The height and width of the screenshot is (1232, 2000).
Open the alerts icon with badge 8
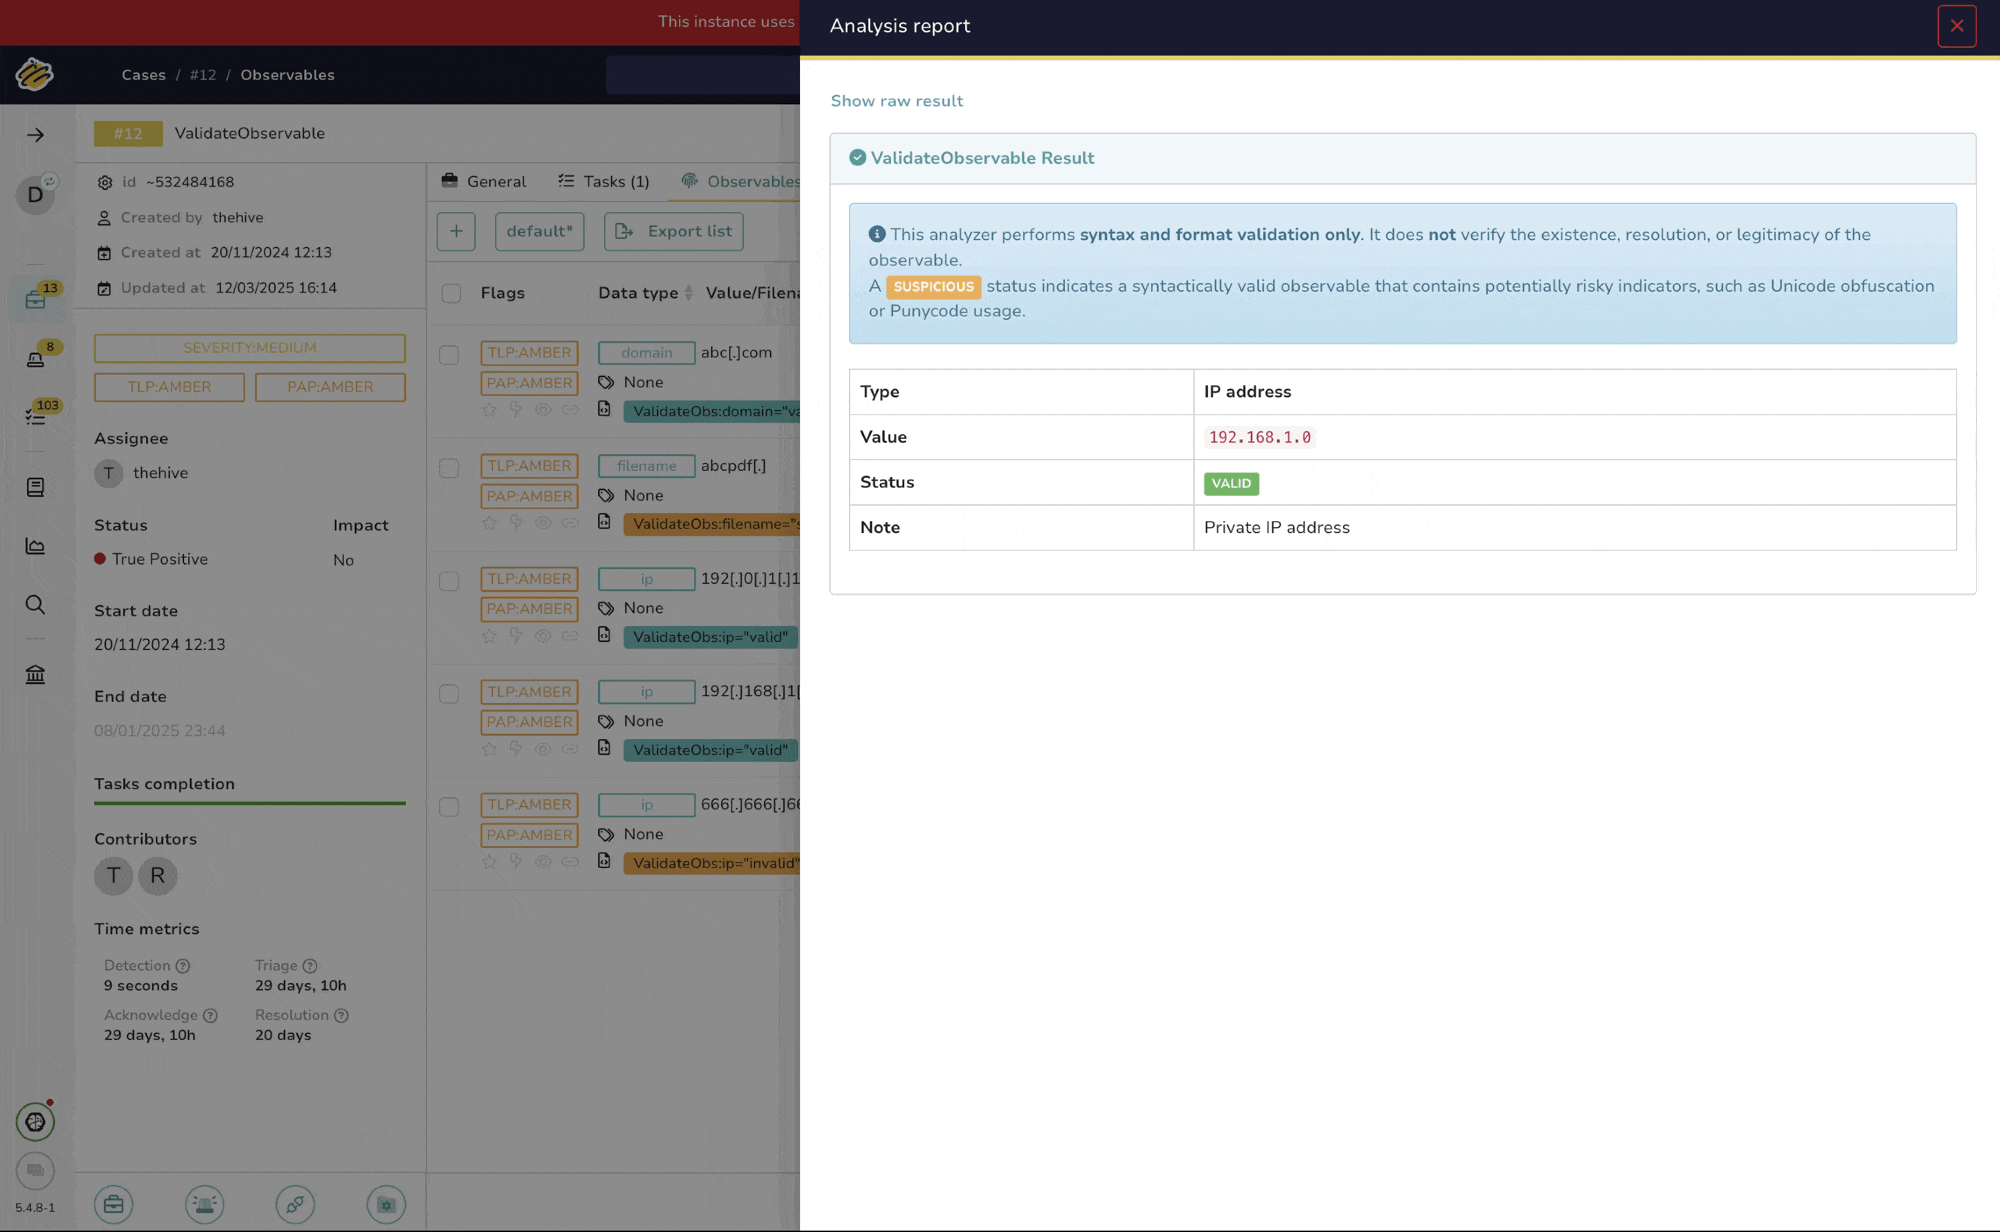click(x=36, y=358)
